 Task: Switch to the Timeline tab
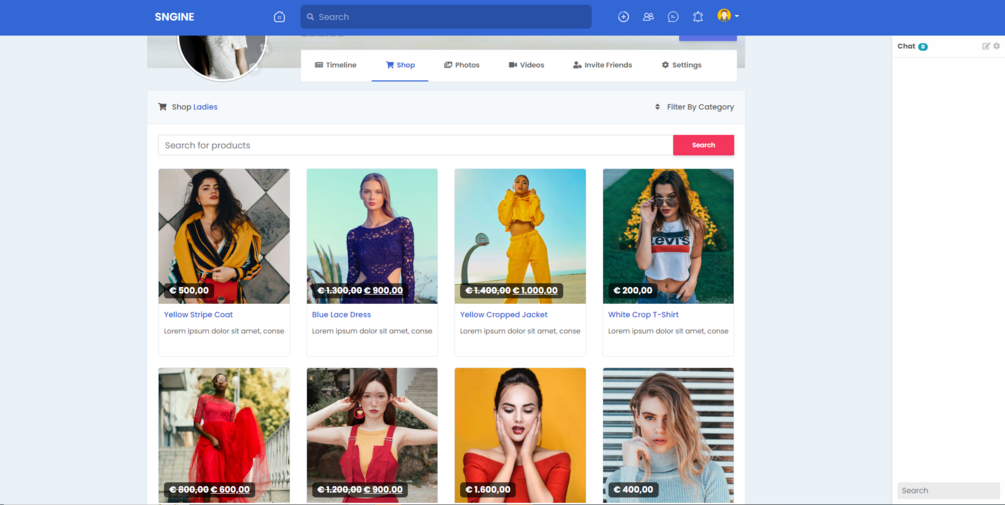335,65
